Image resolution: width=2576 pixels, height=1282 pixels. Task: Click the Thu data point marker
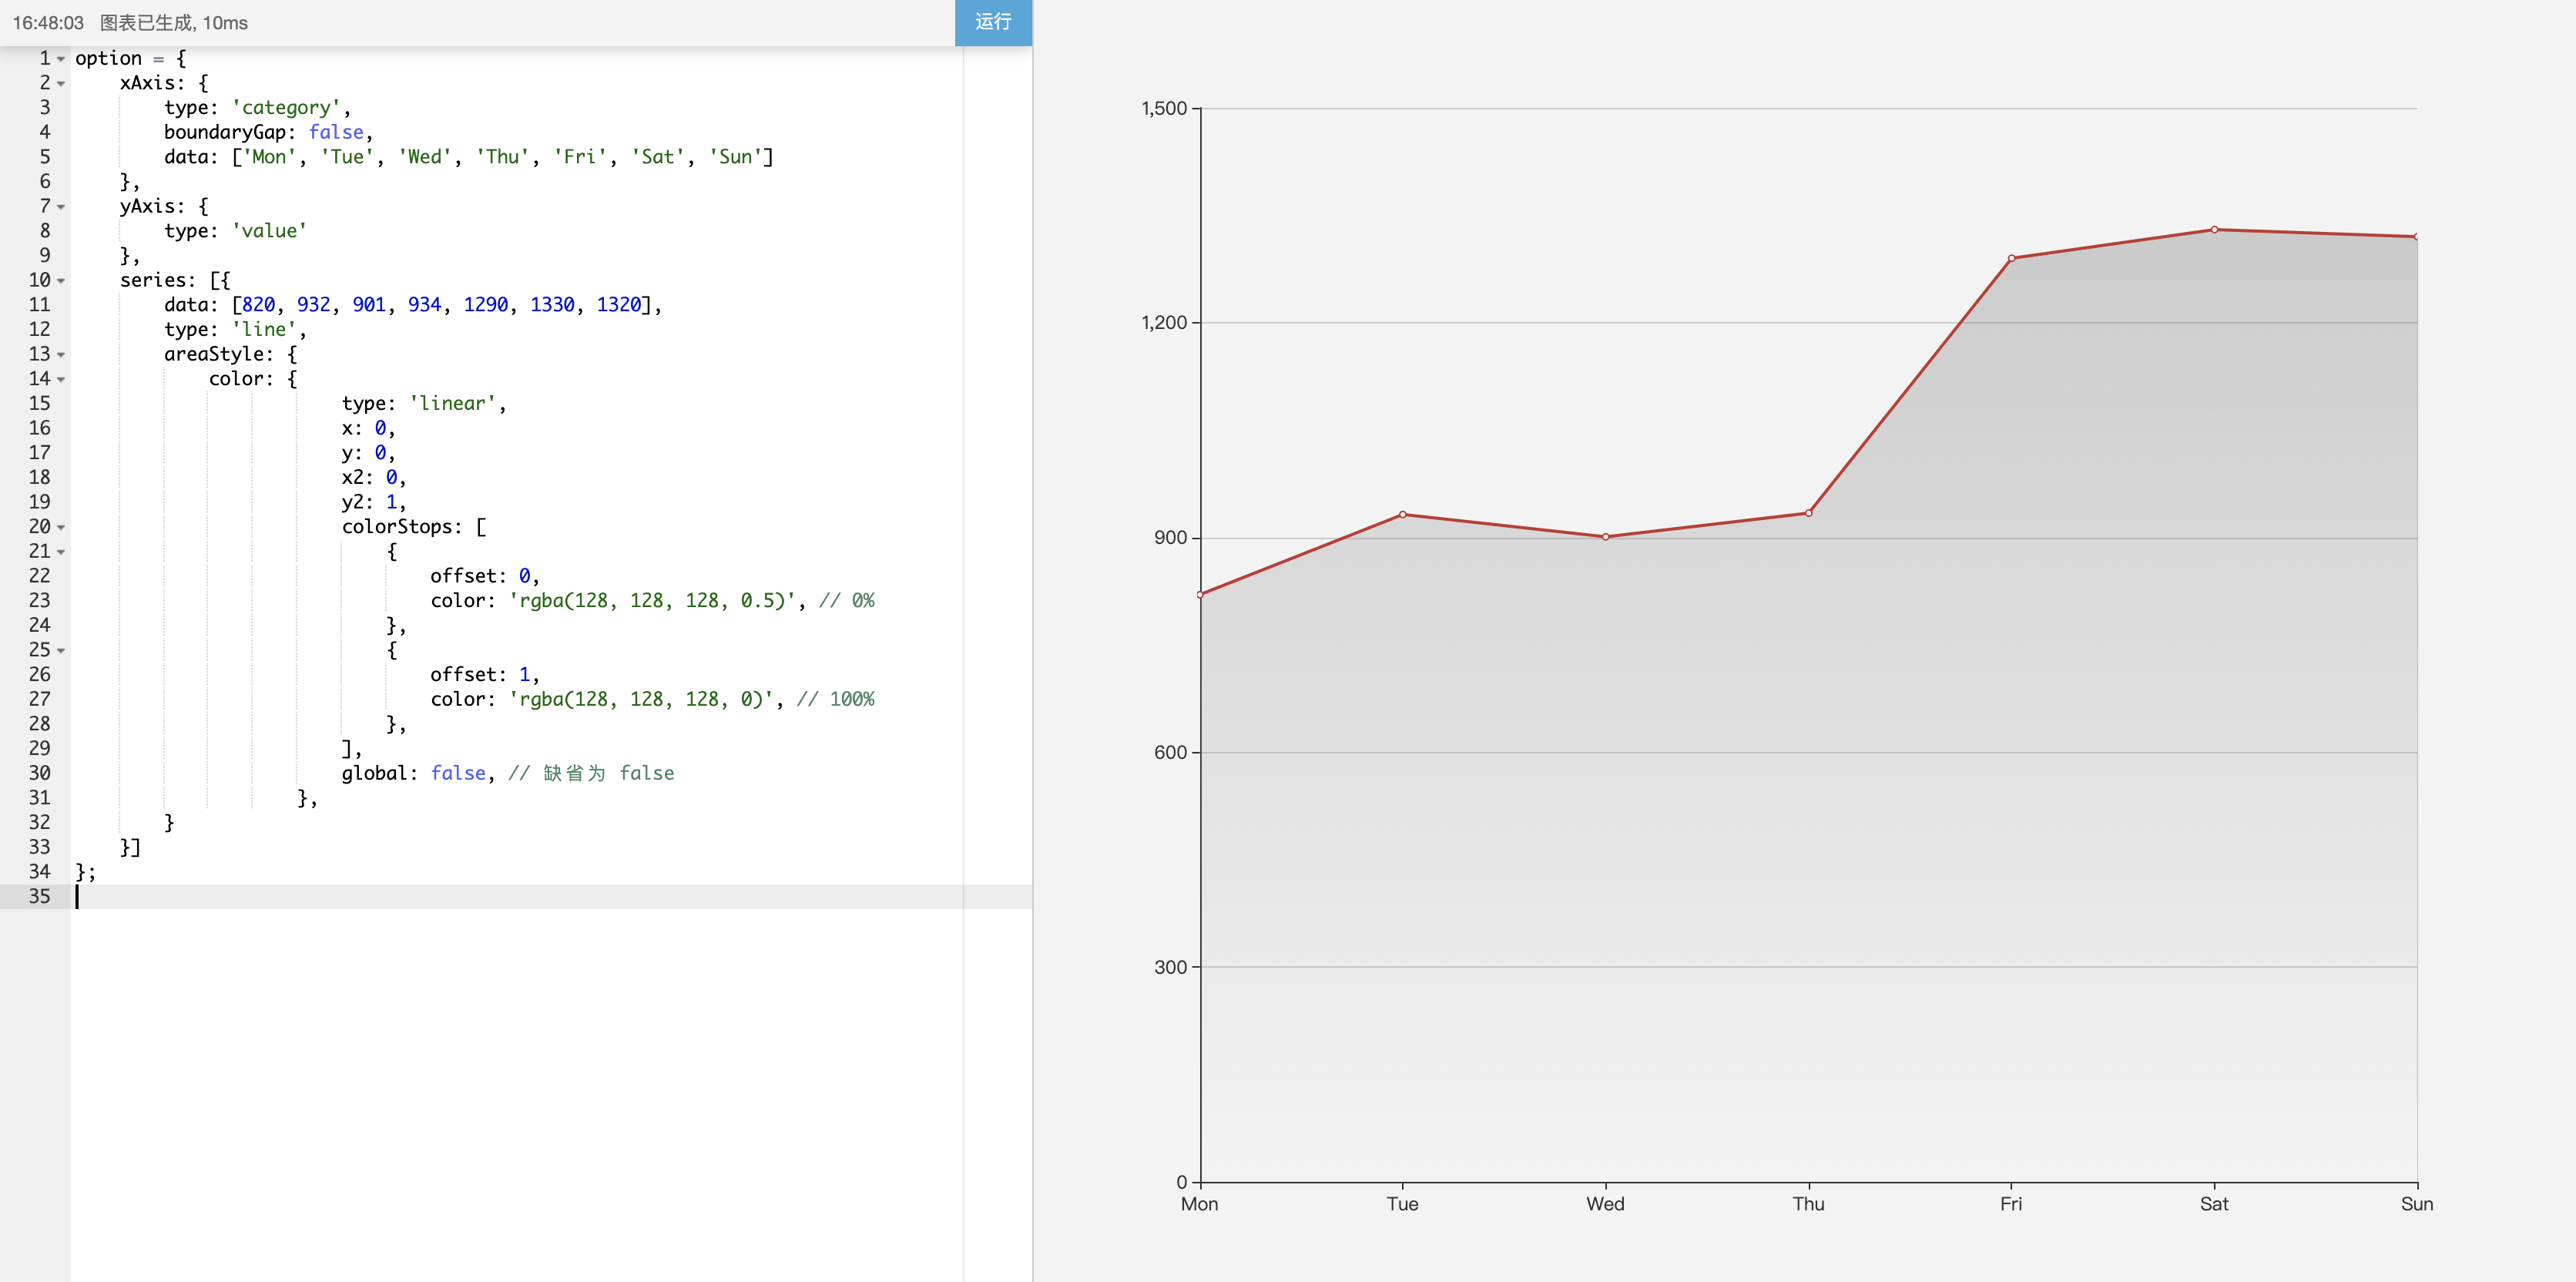click(1809, 513)
